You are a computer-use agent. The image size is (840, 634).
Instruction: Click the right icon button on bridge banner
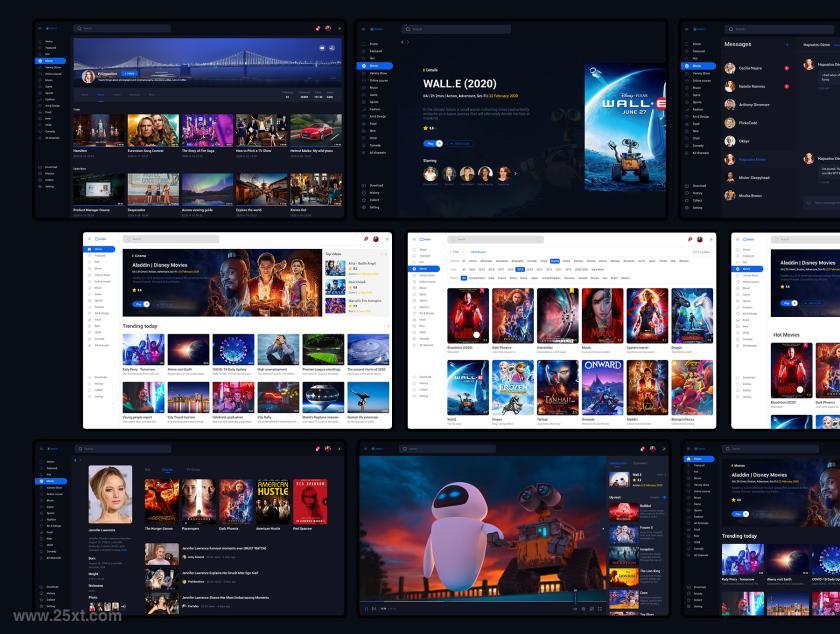pyautogui.click(x=332, y=48)
